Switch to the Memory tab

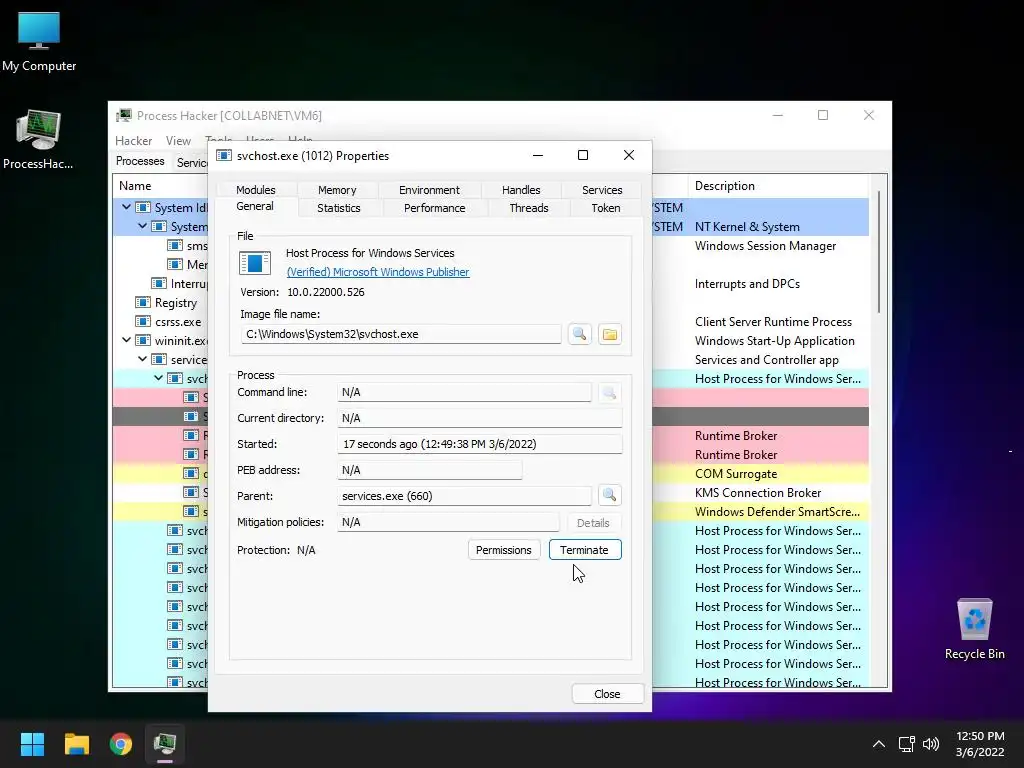click(x=337, y=189)
